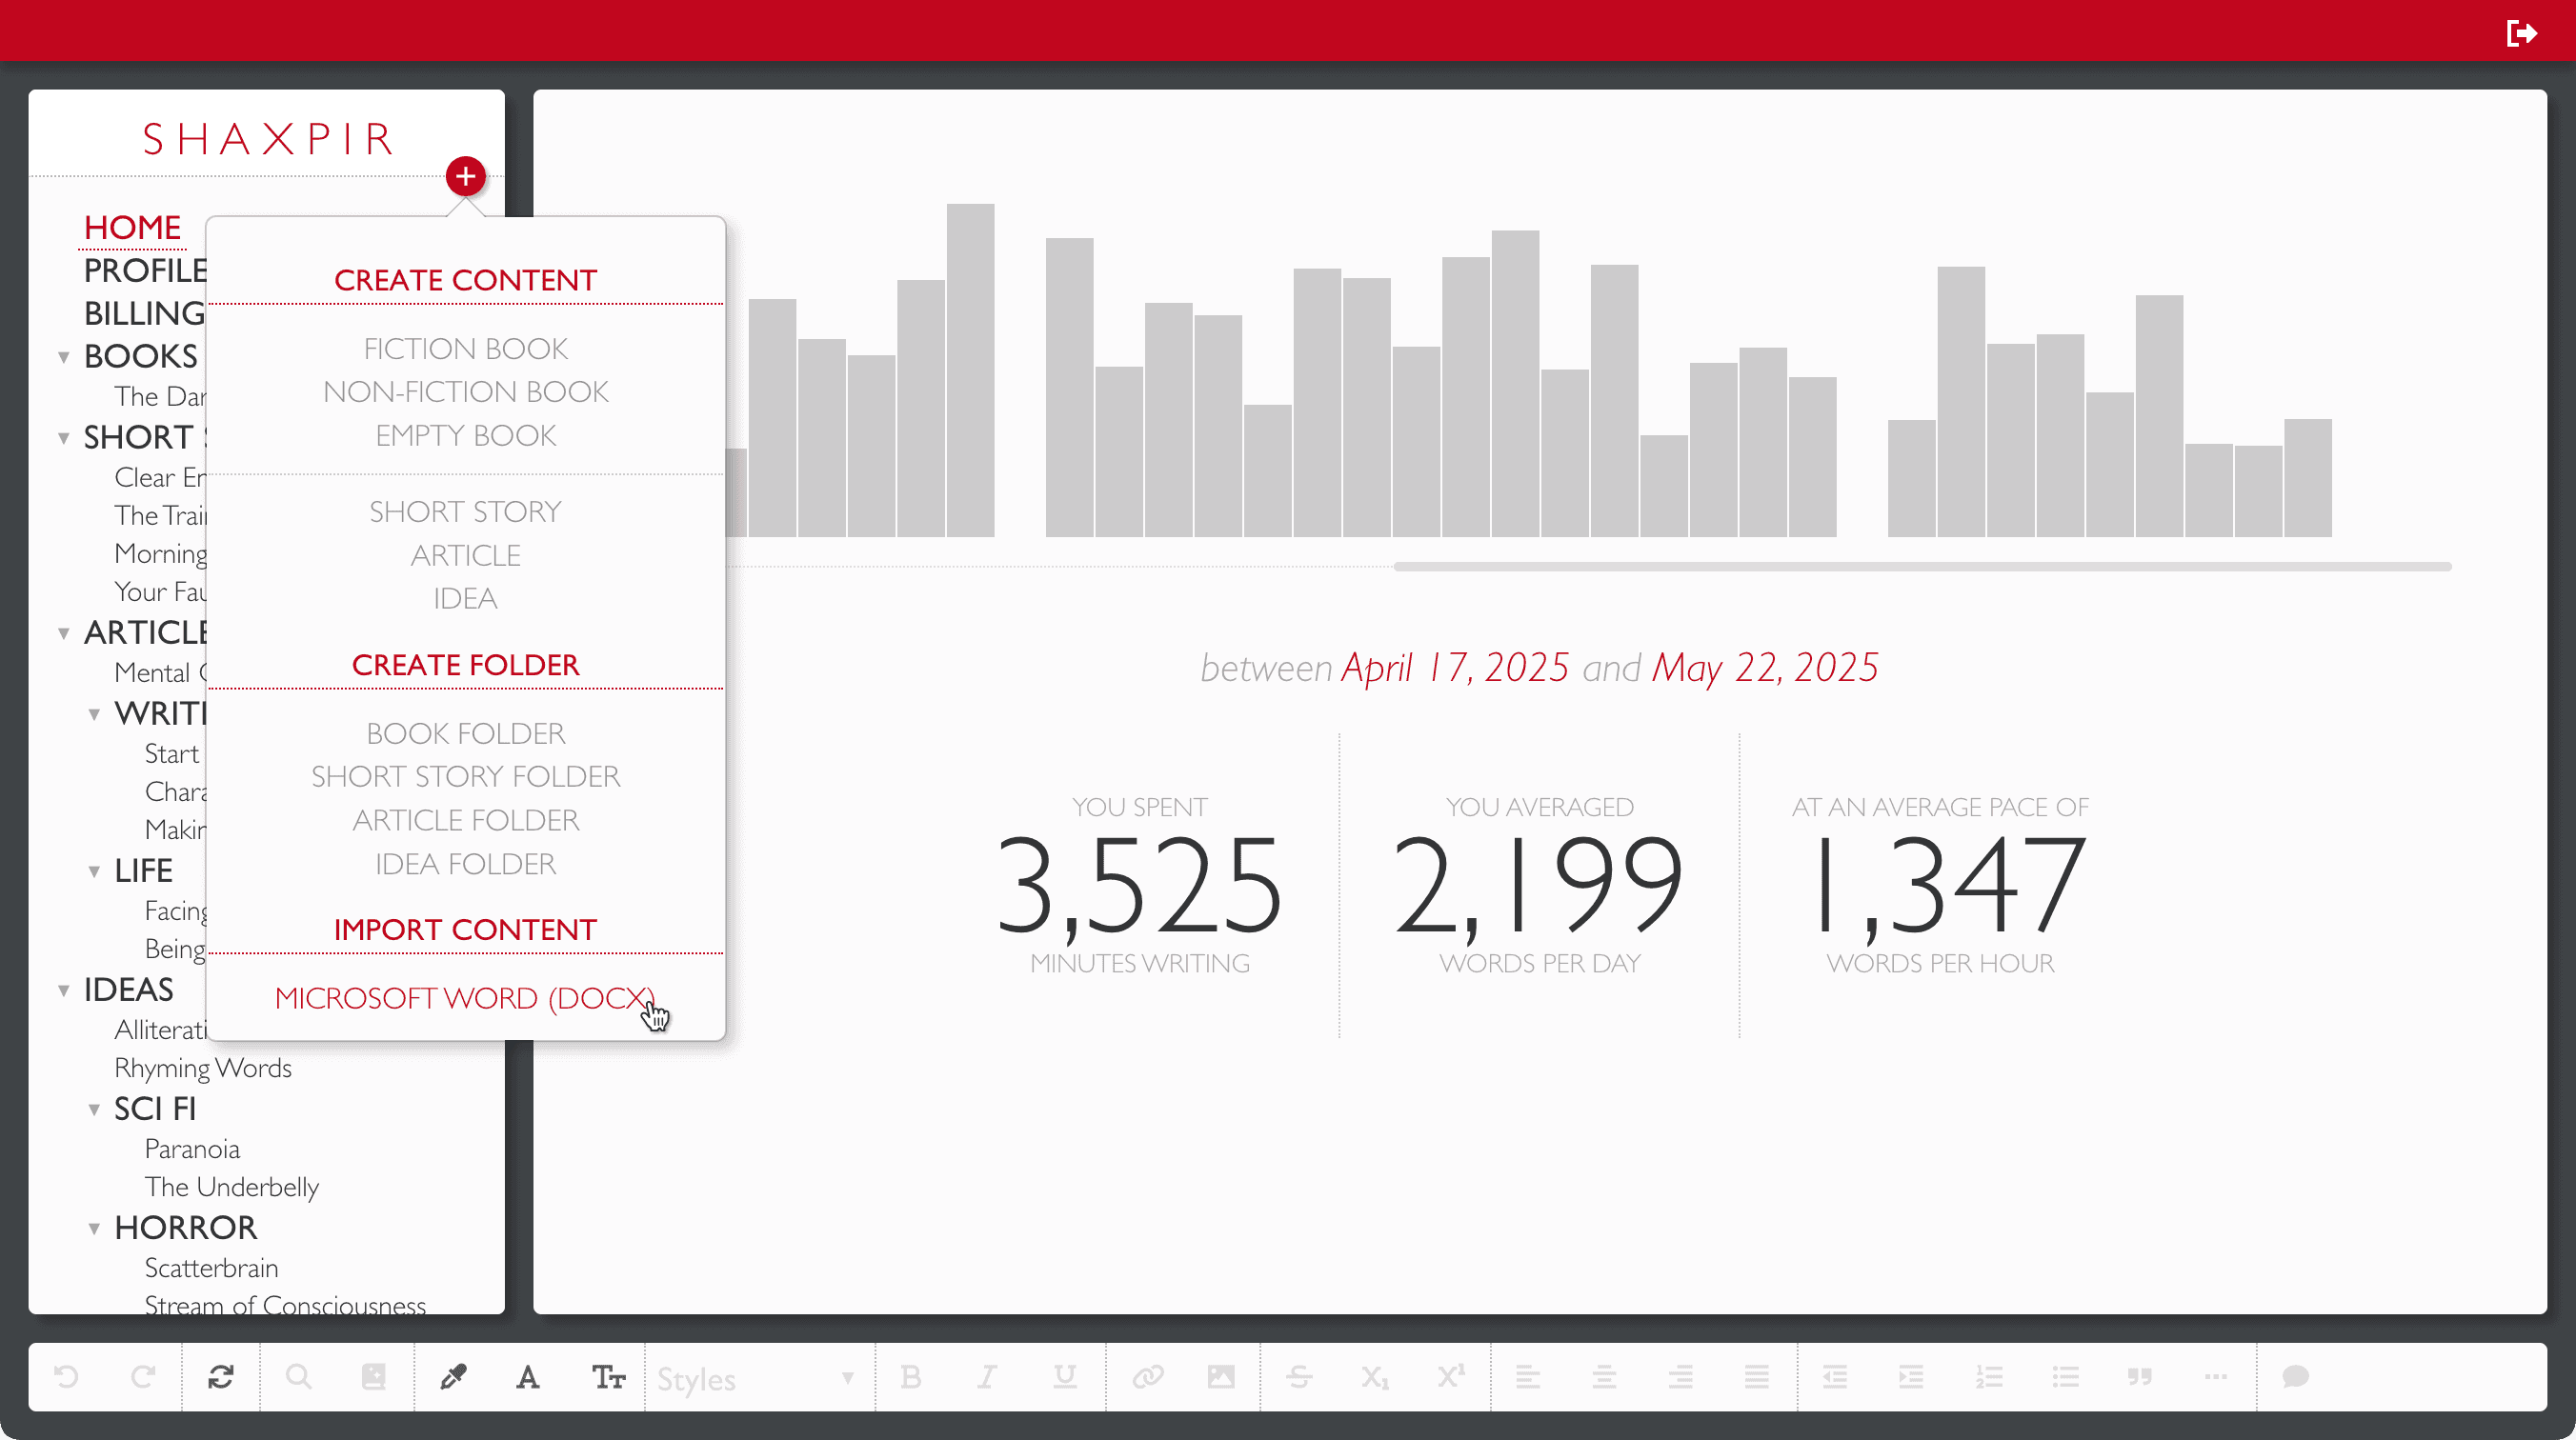Collapse the HORROR folder triangle
The image size is (2576, 1440).
click(94, 1228)
